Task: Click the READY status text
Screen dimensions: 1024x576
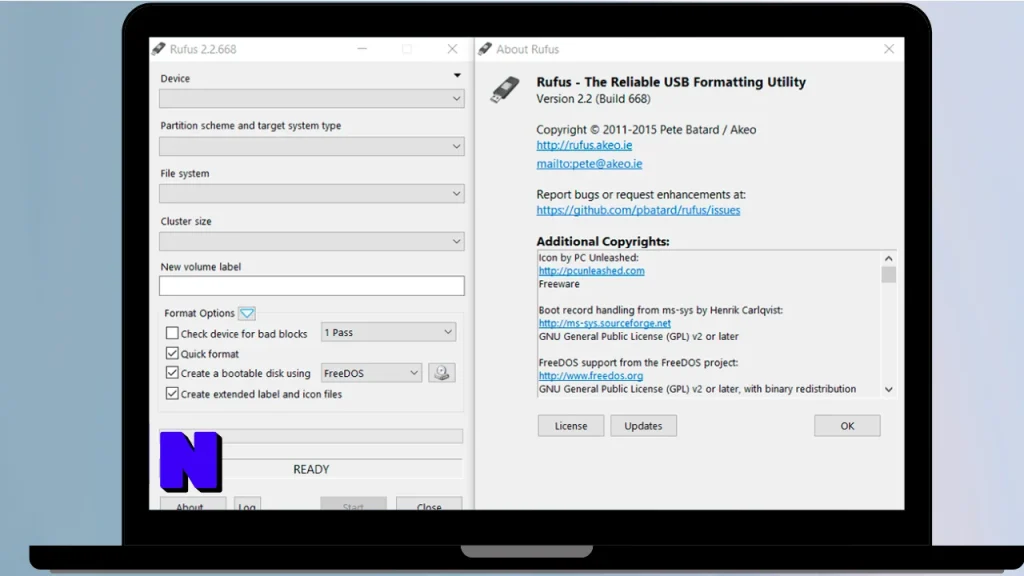Action: 311,469
